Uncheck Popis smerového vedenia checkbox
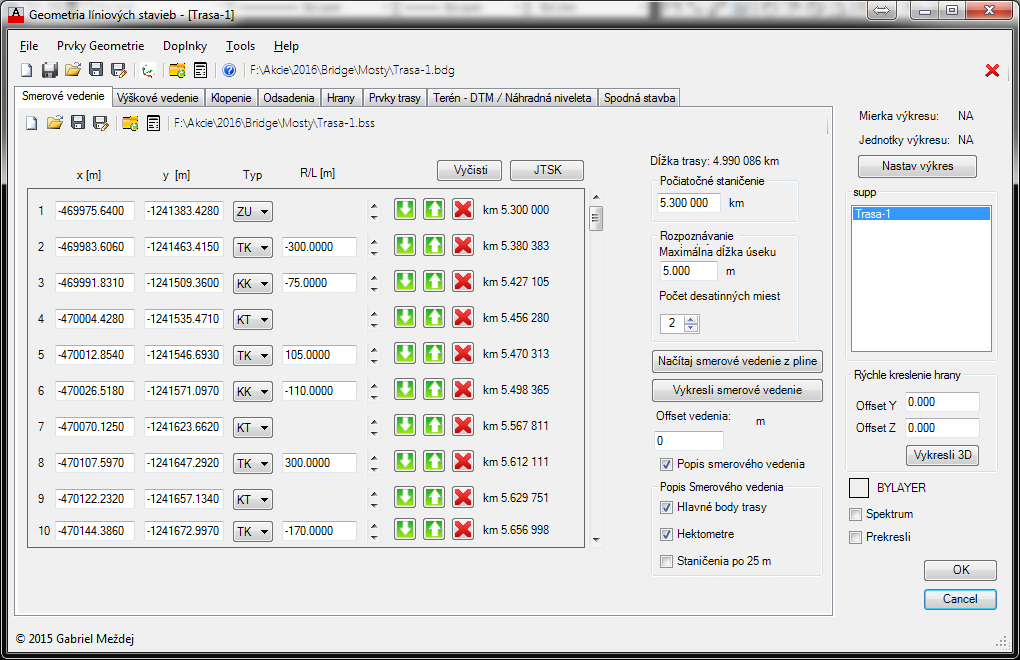The width and height of the screenshot is (1020, 660). 666,464
